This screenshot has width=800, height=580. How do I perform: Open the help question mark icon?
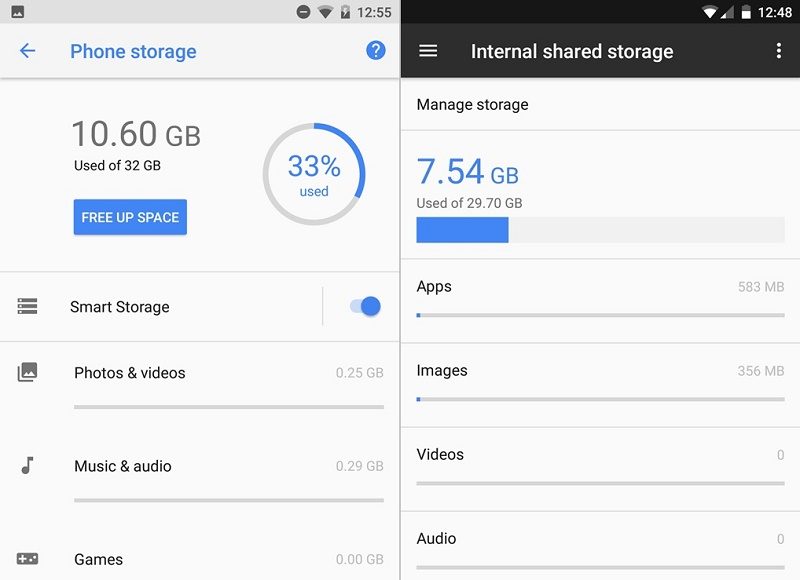click(x=376, y=50)
